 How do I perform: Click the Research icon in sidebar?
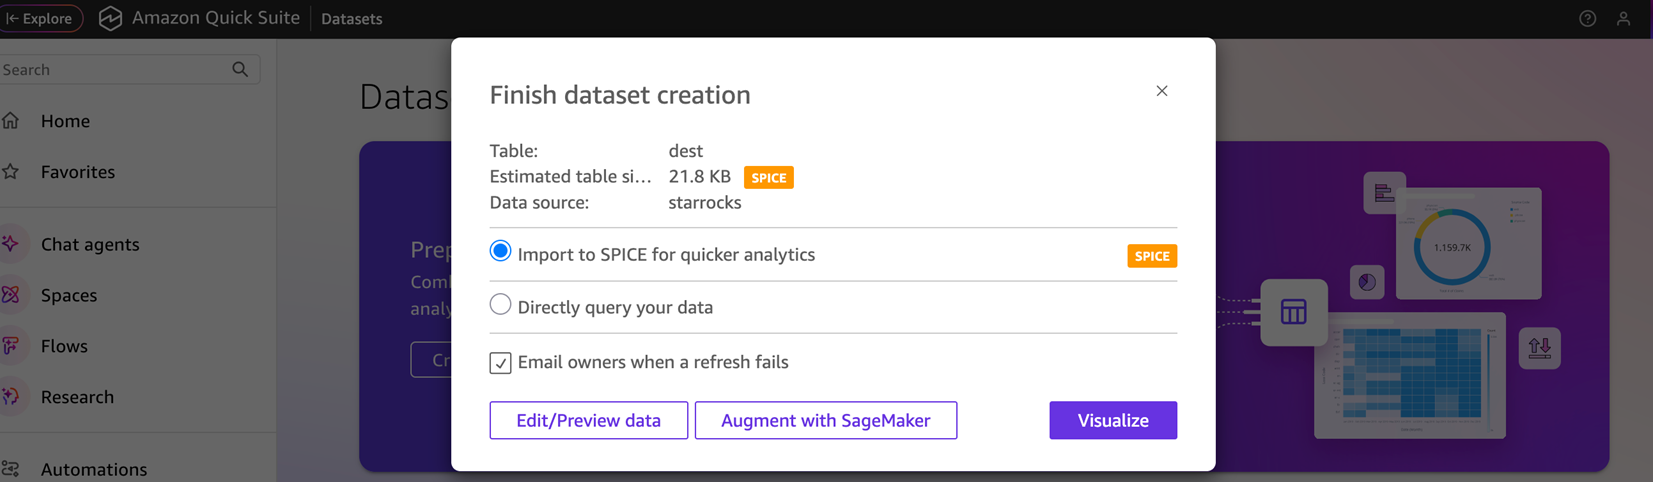[x=11, y=397]
